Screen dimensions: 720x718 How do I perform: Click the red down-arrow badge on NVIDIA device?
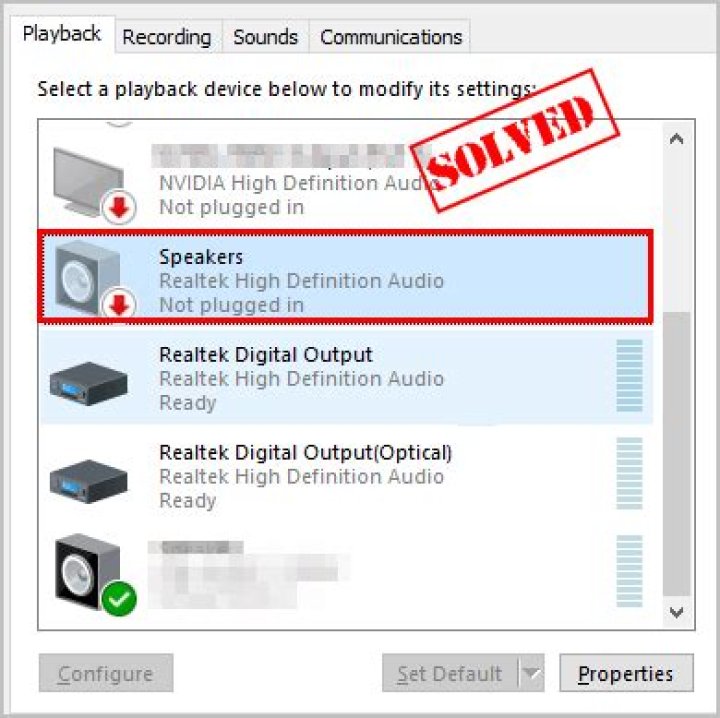click(119, 207)
